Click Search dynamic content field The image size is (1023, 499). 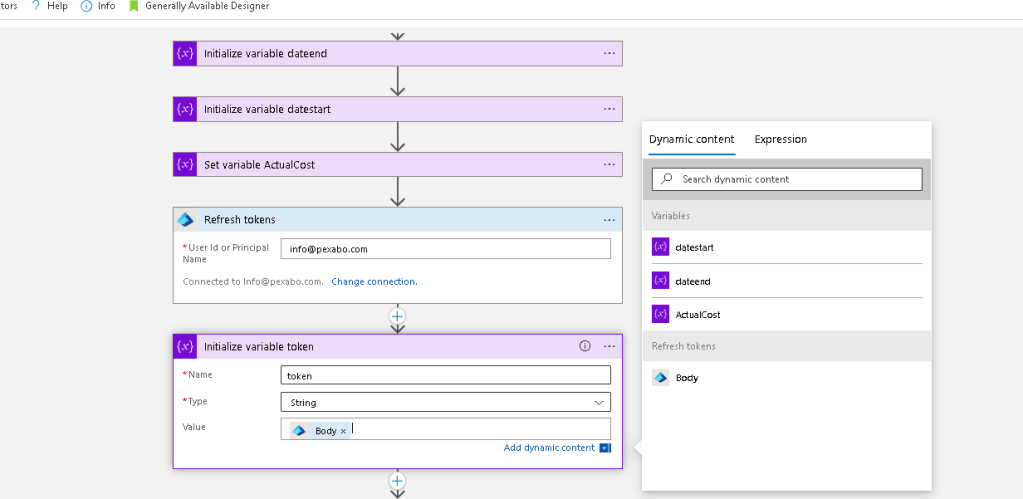[787, 179]
